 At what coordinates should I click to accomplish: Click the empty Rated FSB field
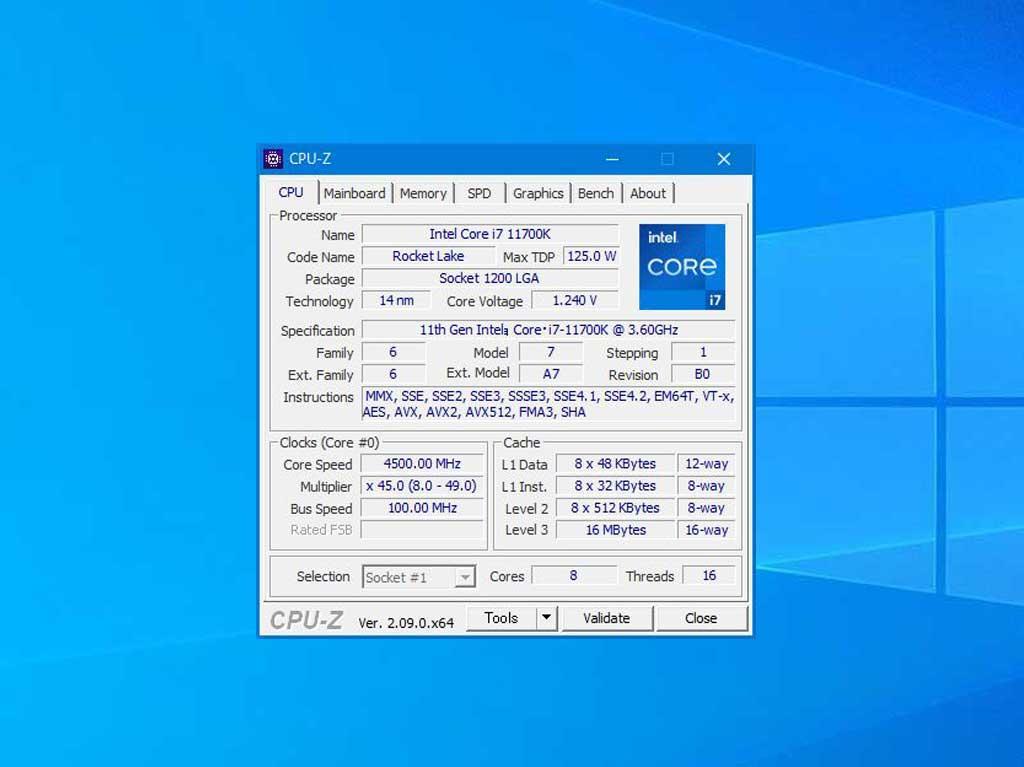(x=422, y=530)
